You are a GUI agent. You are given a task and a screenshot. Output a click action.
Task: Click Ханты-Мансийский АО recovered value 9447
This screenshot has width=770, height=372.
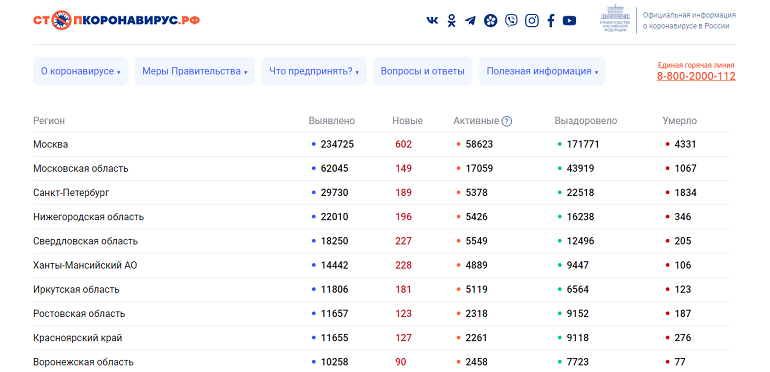(578, 265)
